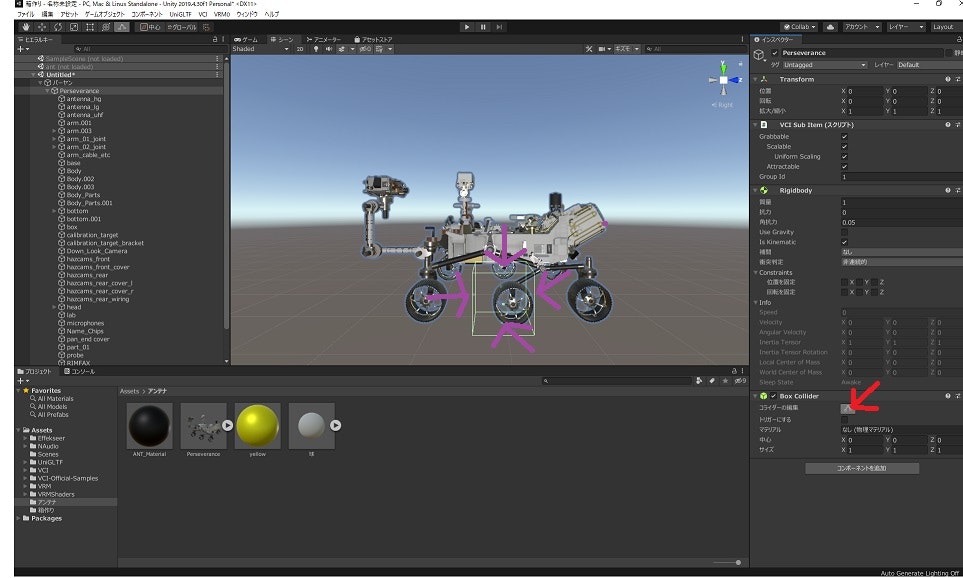Open Collab dropdown

click(799, 27)
